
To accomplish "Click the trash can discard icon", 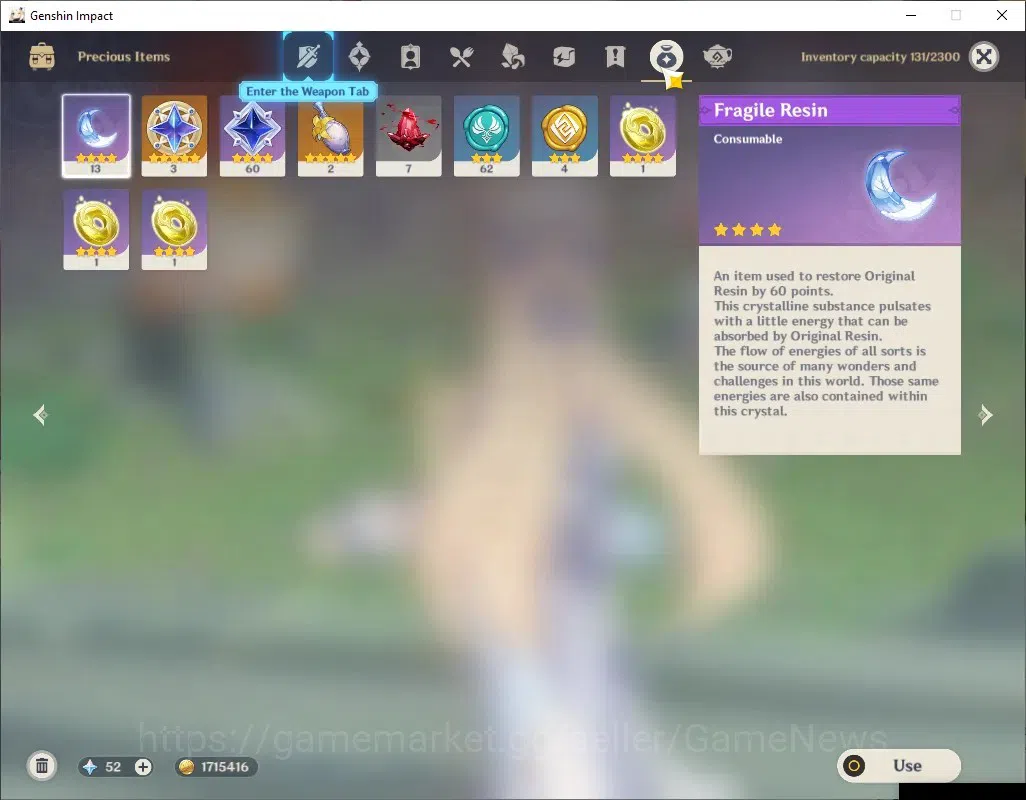I will (x=42, y=766).
